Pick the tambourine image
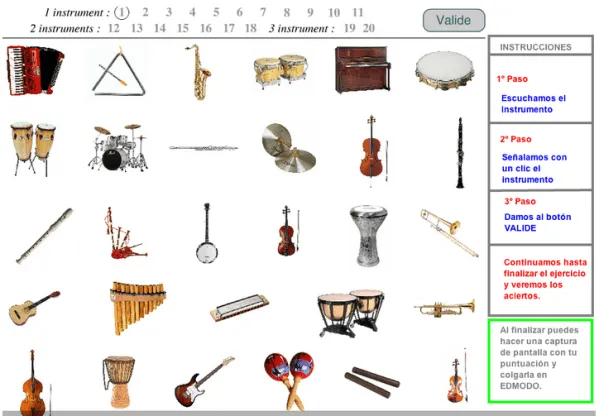This screenshot has height=416, width=599. [445, 71]
